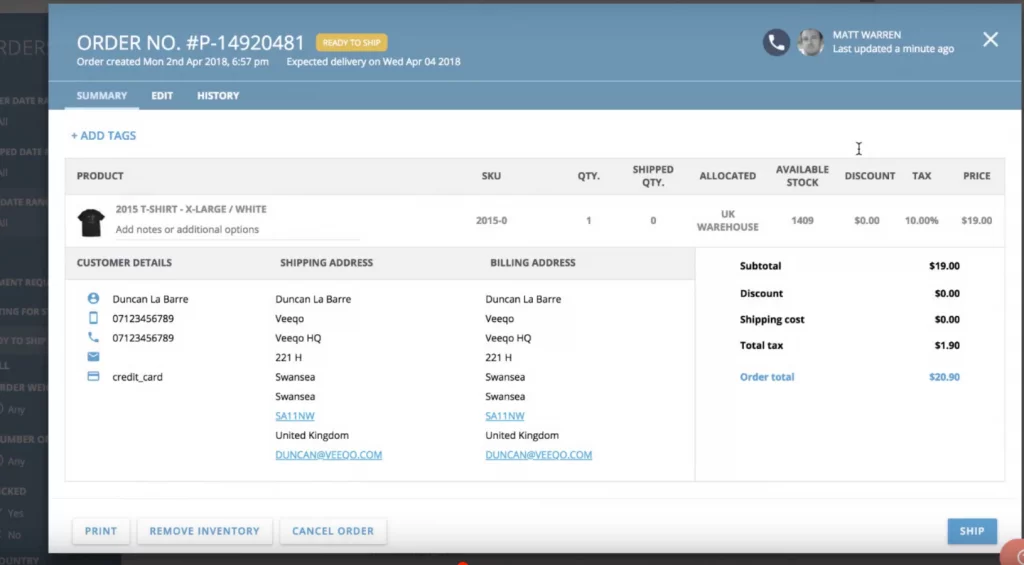Click billing address DUNCAN@VEEQO.COM email link
Viewport: 1024px width, 565px height.
point(539,455)
